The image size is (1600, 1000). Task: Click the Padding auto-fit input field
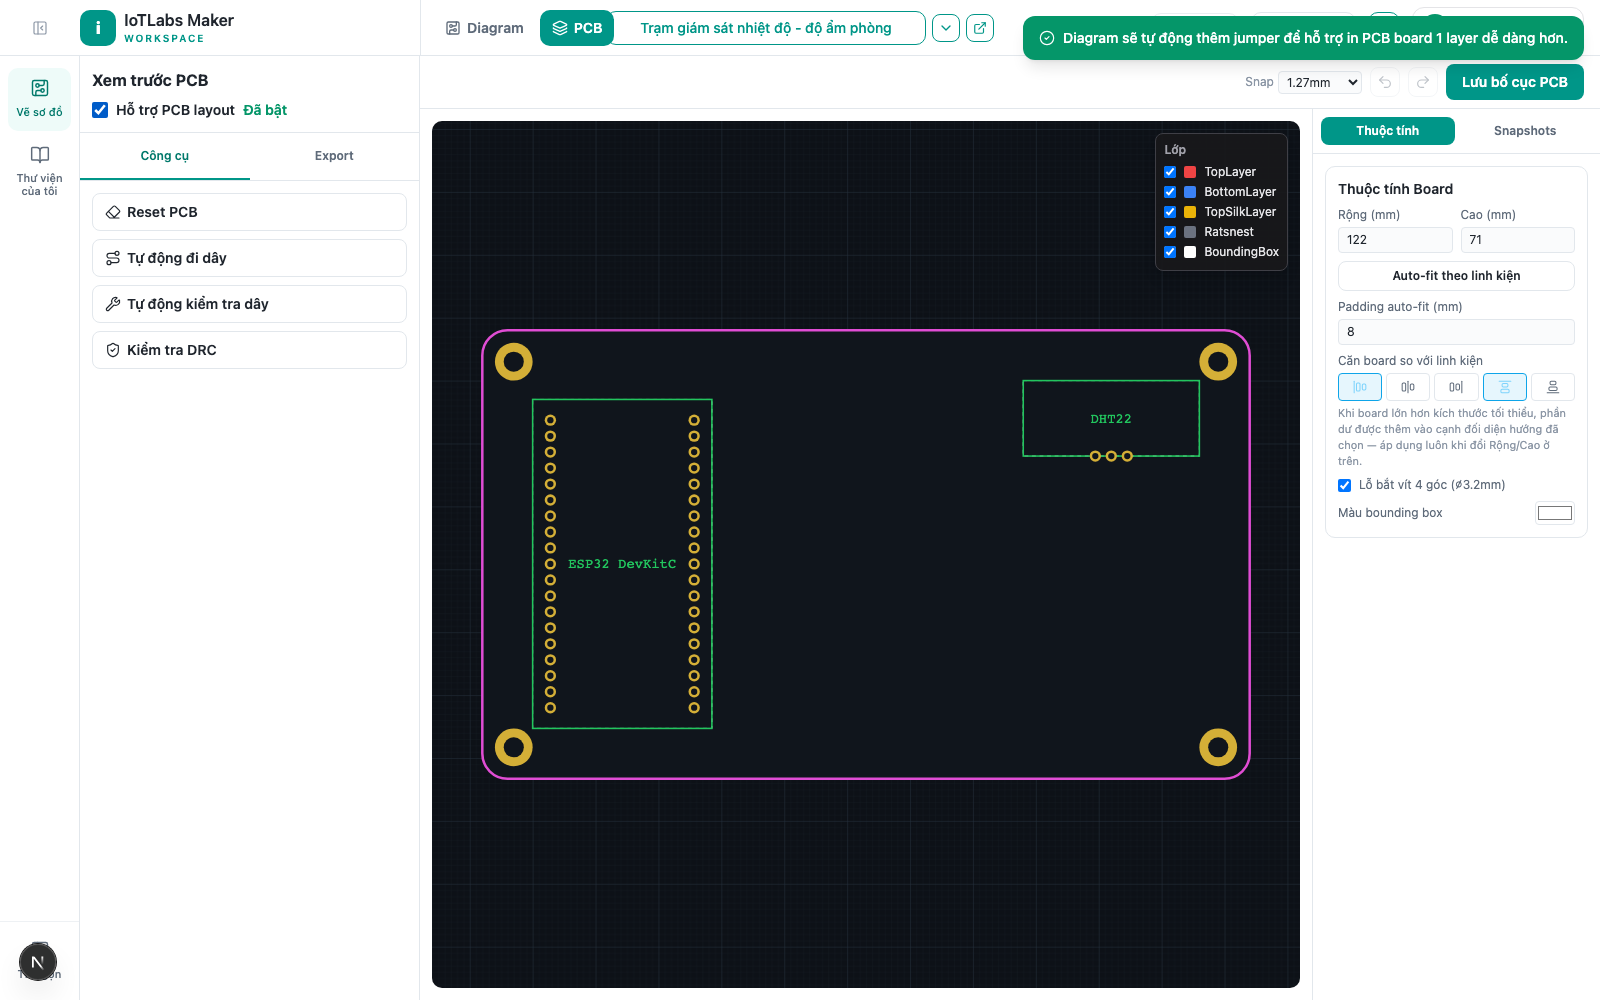[1456, 332]
